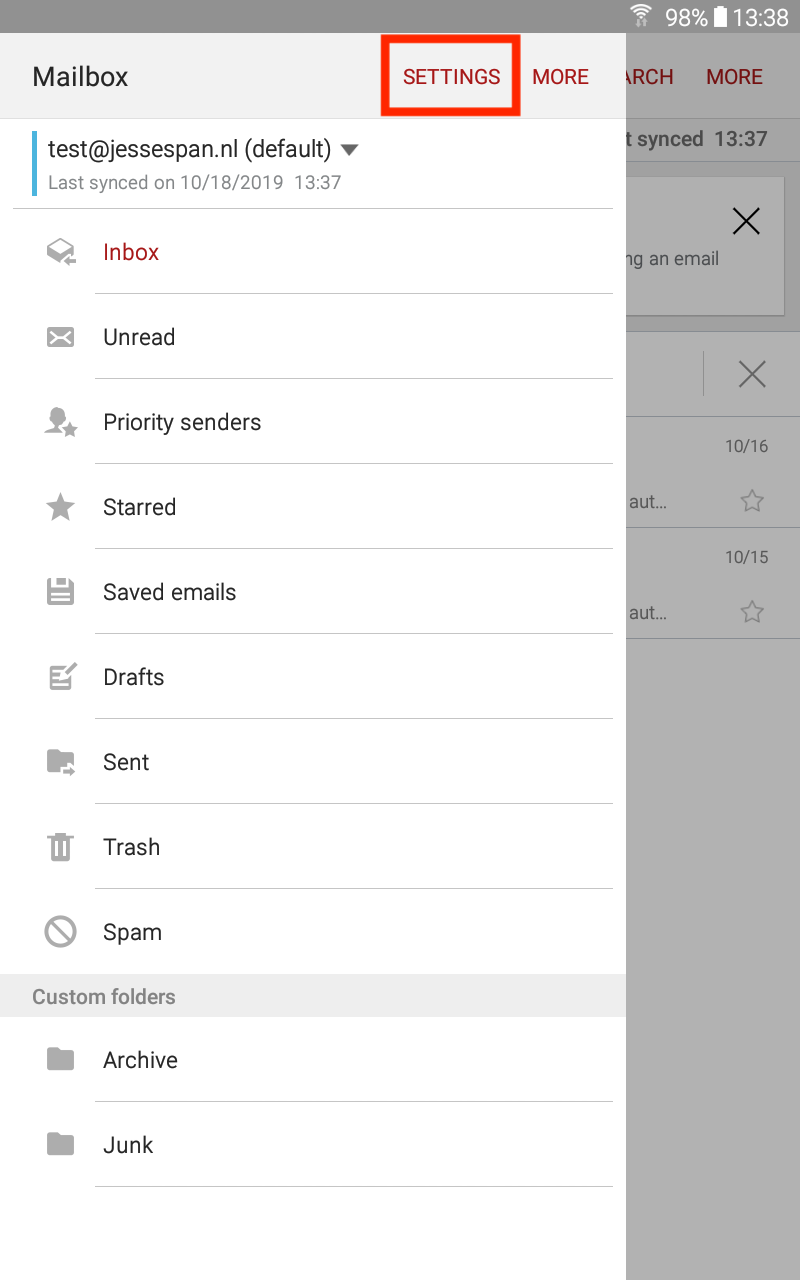The width and height of the screenshot is (800, 1280).
Task: Tap the Trash bin icon
Action: tap(61, 847)
